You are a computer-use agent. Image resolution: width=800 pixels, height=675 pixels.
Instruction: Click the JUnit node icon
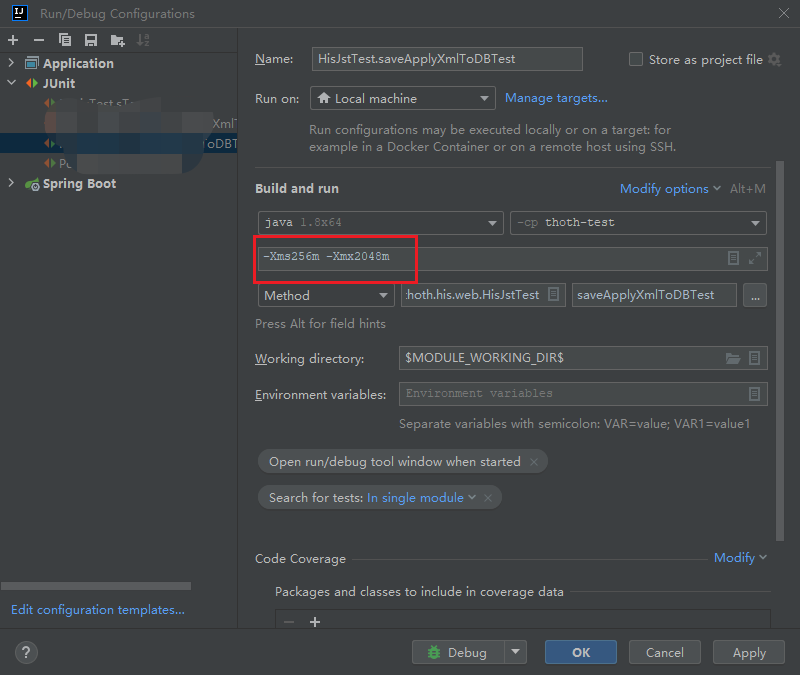click(32, 83)
